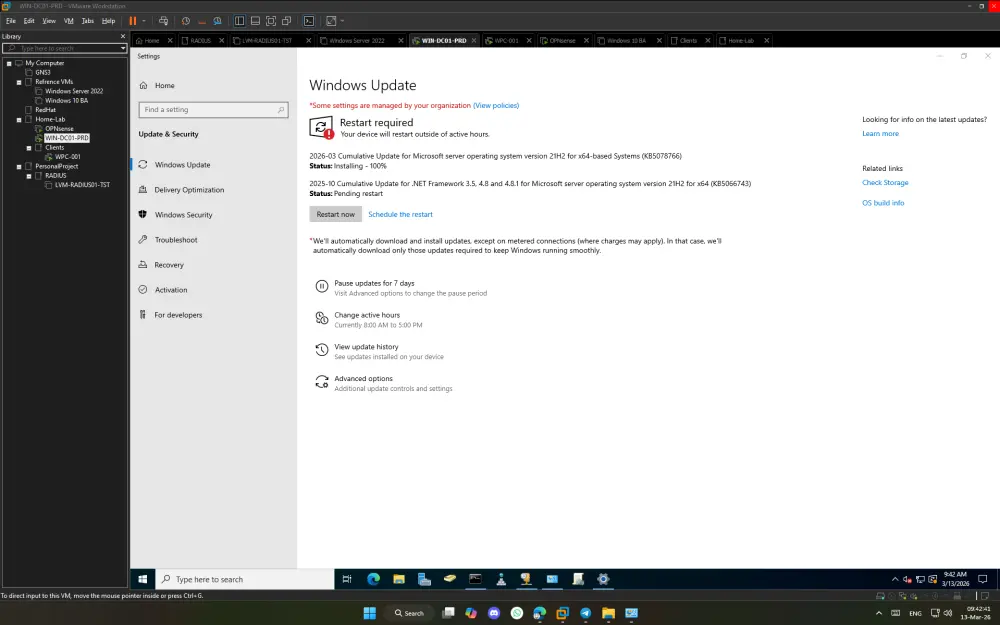Select GNS3 in the library tree
1000x625 pixels.
click(43, 72)
